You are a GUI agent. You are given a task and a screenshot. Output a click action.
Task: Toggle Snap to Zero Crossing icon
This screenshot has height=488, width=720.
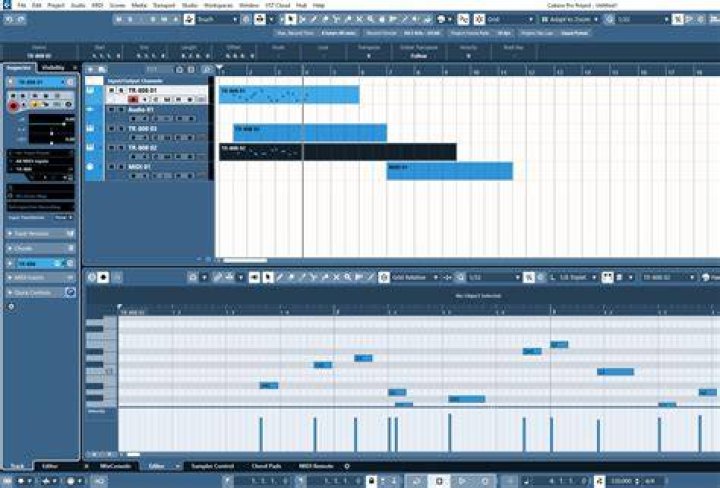463,19
